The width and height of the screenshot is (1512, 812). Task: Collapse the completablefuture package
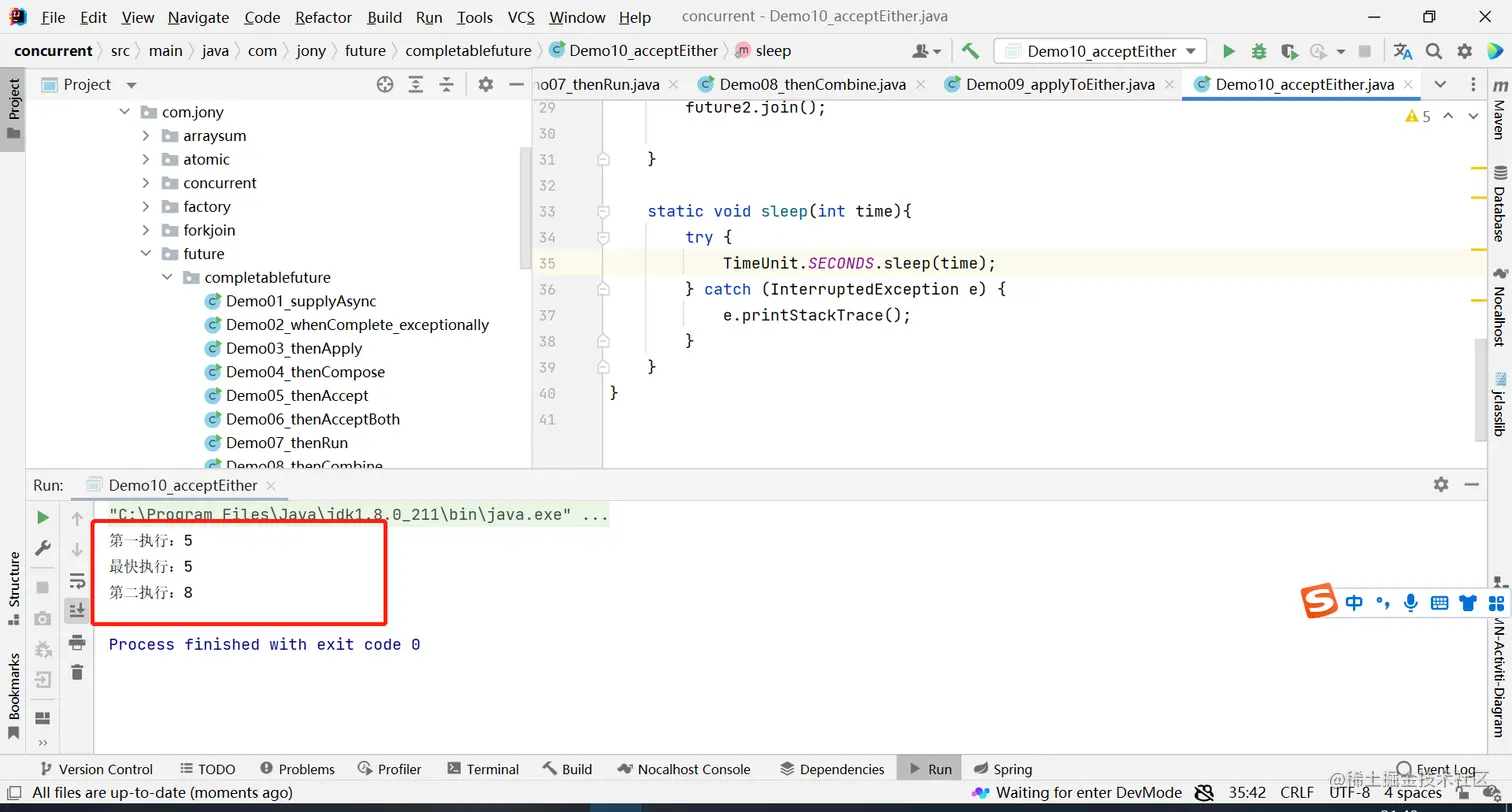167,277
